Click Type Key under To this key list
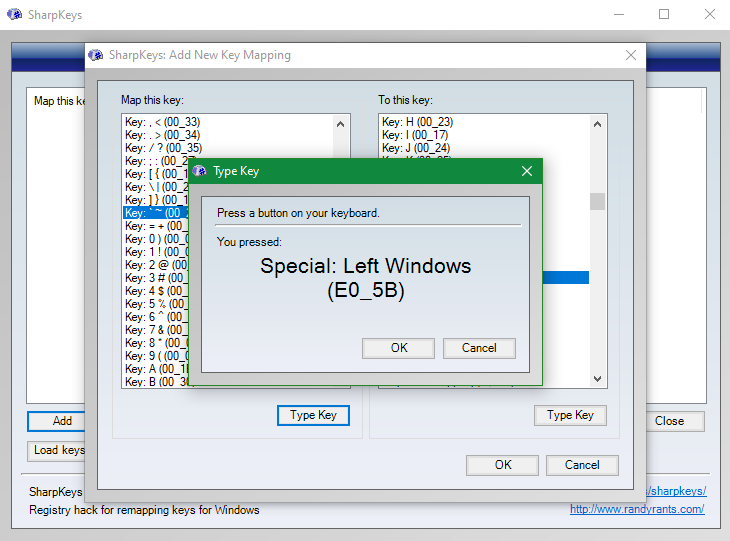This screenshot has width=730, height=541. click(570, 415)
